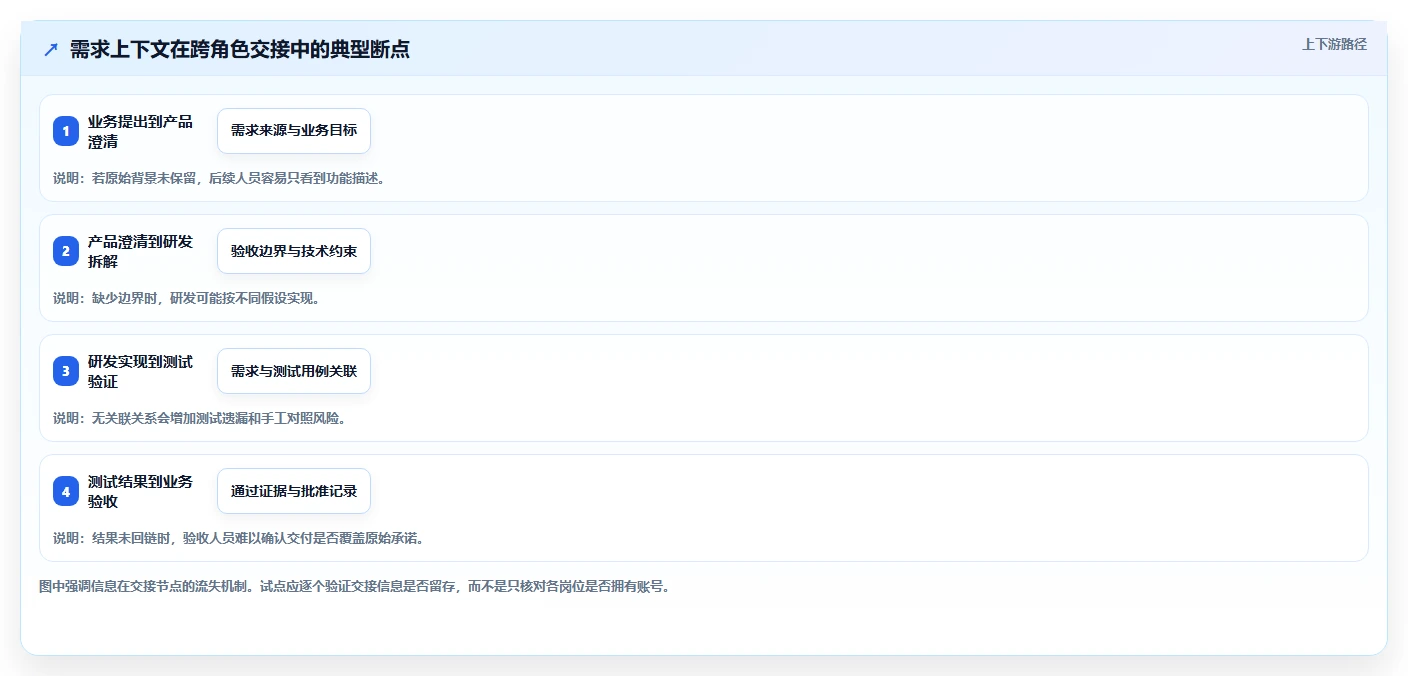Click the 上下游路径 label in the header
1408x676 pixels.
[1334, 44]
